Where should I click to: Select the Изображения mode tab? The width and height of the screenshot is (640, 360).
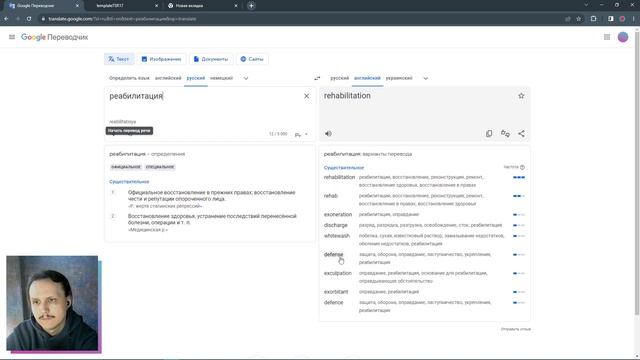pyautogui.click(x=161, y=59)
